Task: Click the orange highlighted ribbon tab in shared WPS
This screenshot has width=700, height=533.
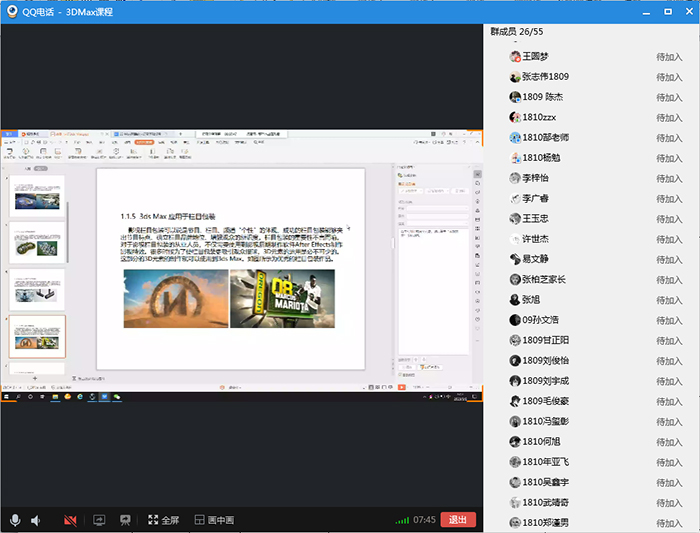Action: 144,142
